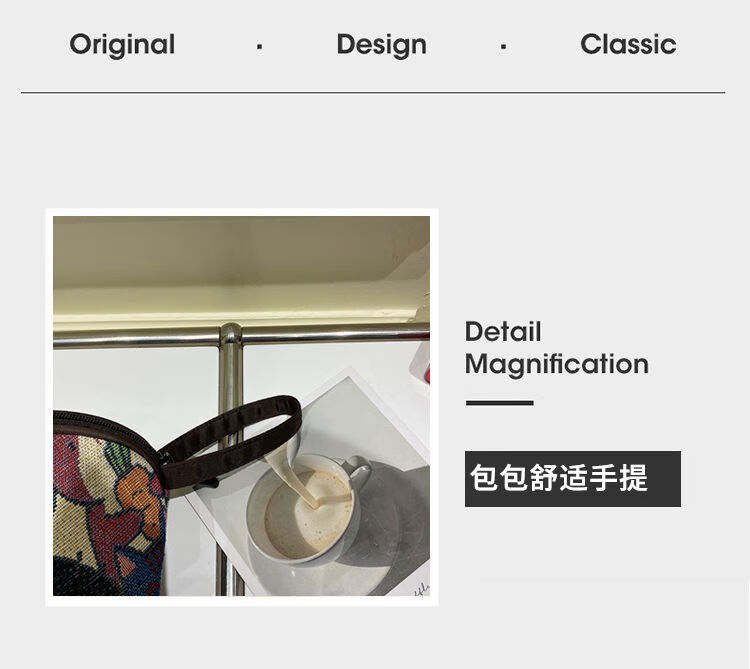The image size is (750, 669).
Task: Click the coffee cup in the photo
Action: [x=306, y=508]
